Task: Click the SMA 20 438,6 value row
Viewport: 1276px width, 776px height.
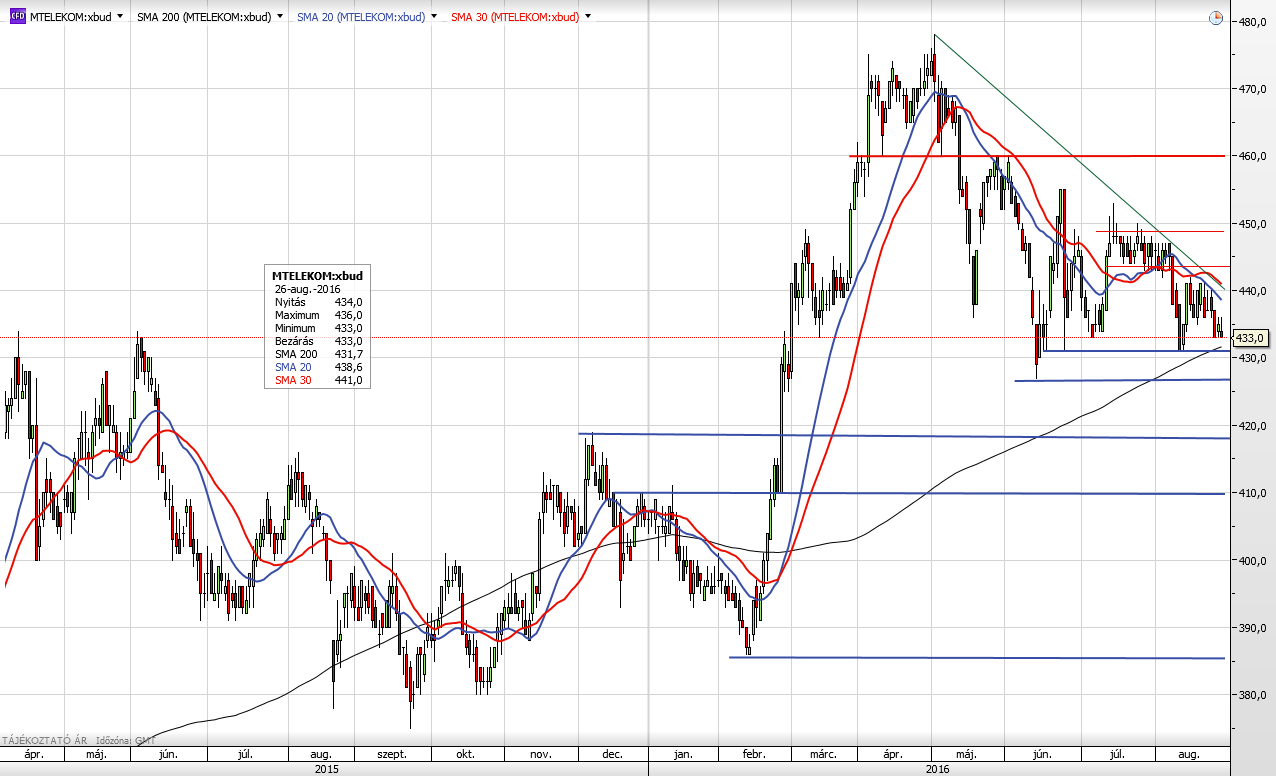Action: 317,367
